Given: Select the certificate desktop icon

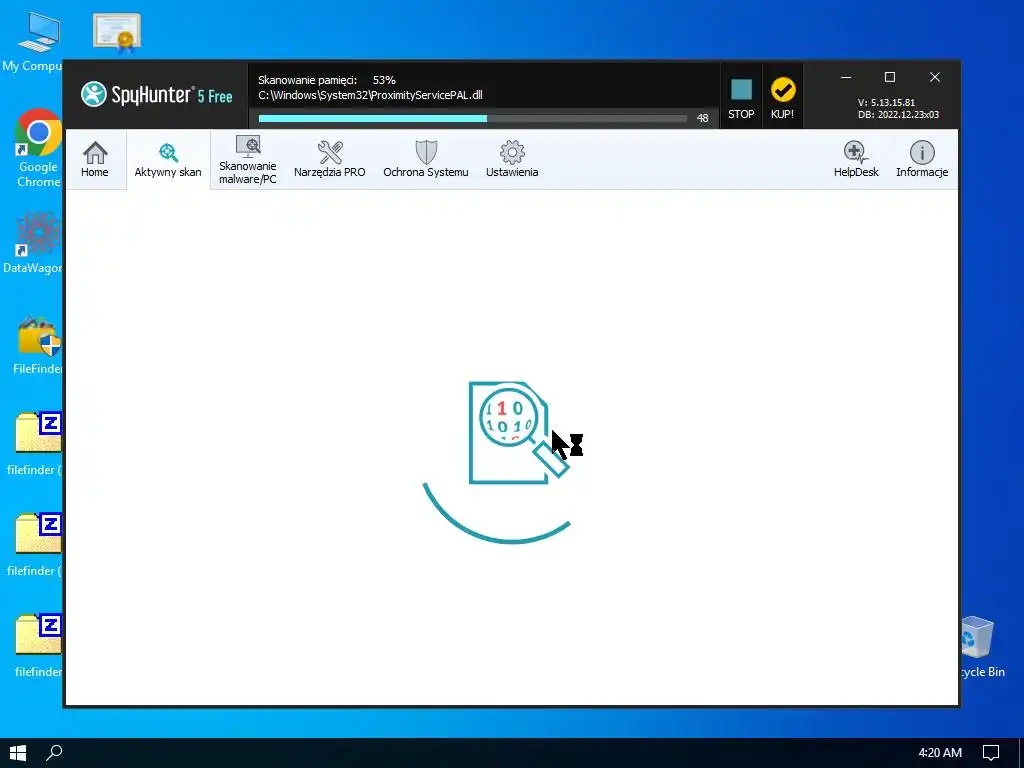Looking at the screenshot, I should pos(117,33).
